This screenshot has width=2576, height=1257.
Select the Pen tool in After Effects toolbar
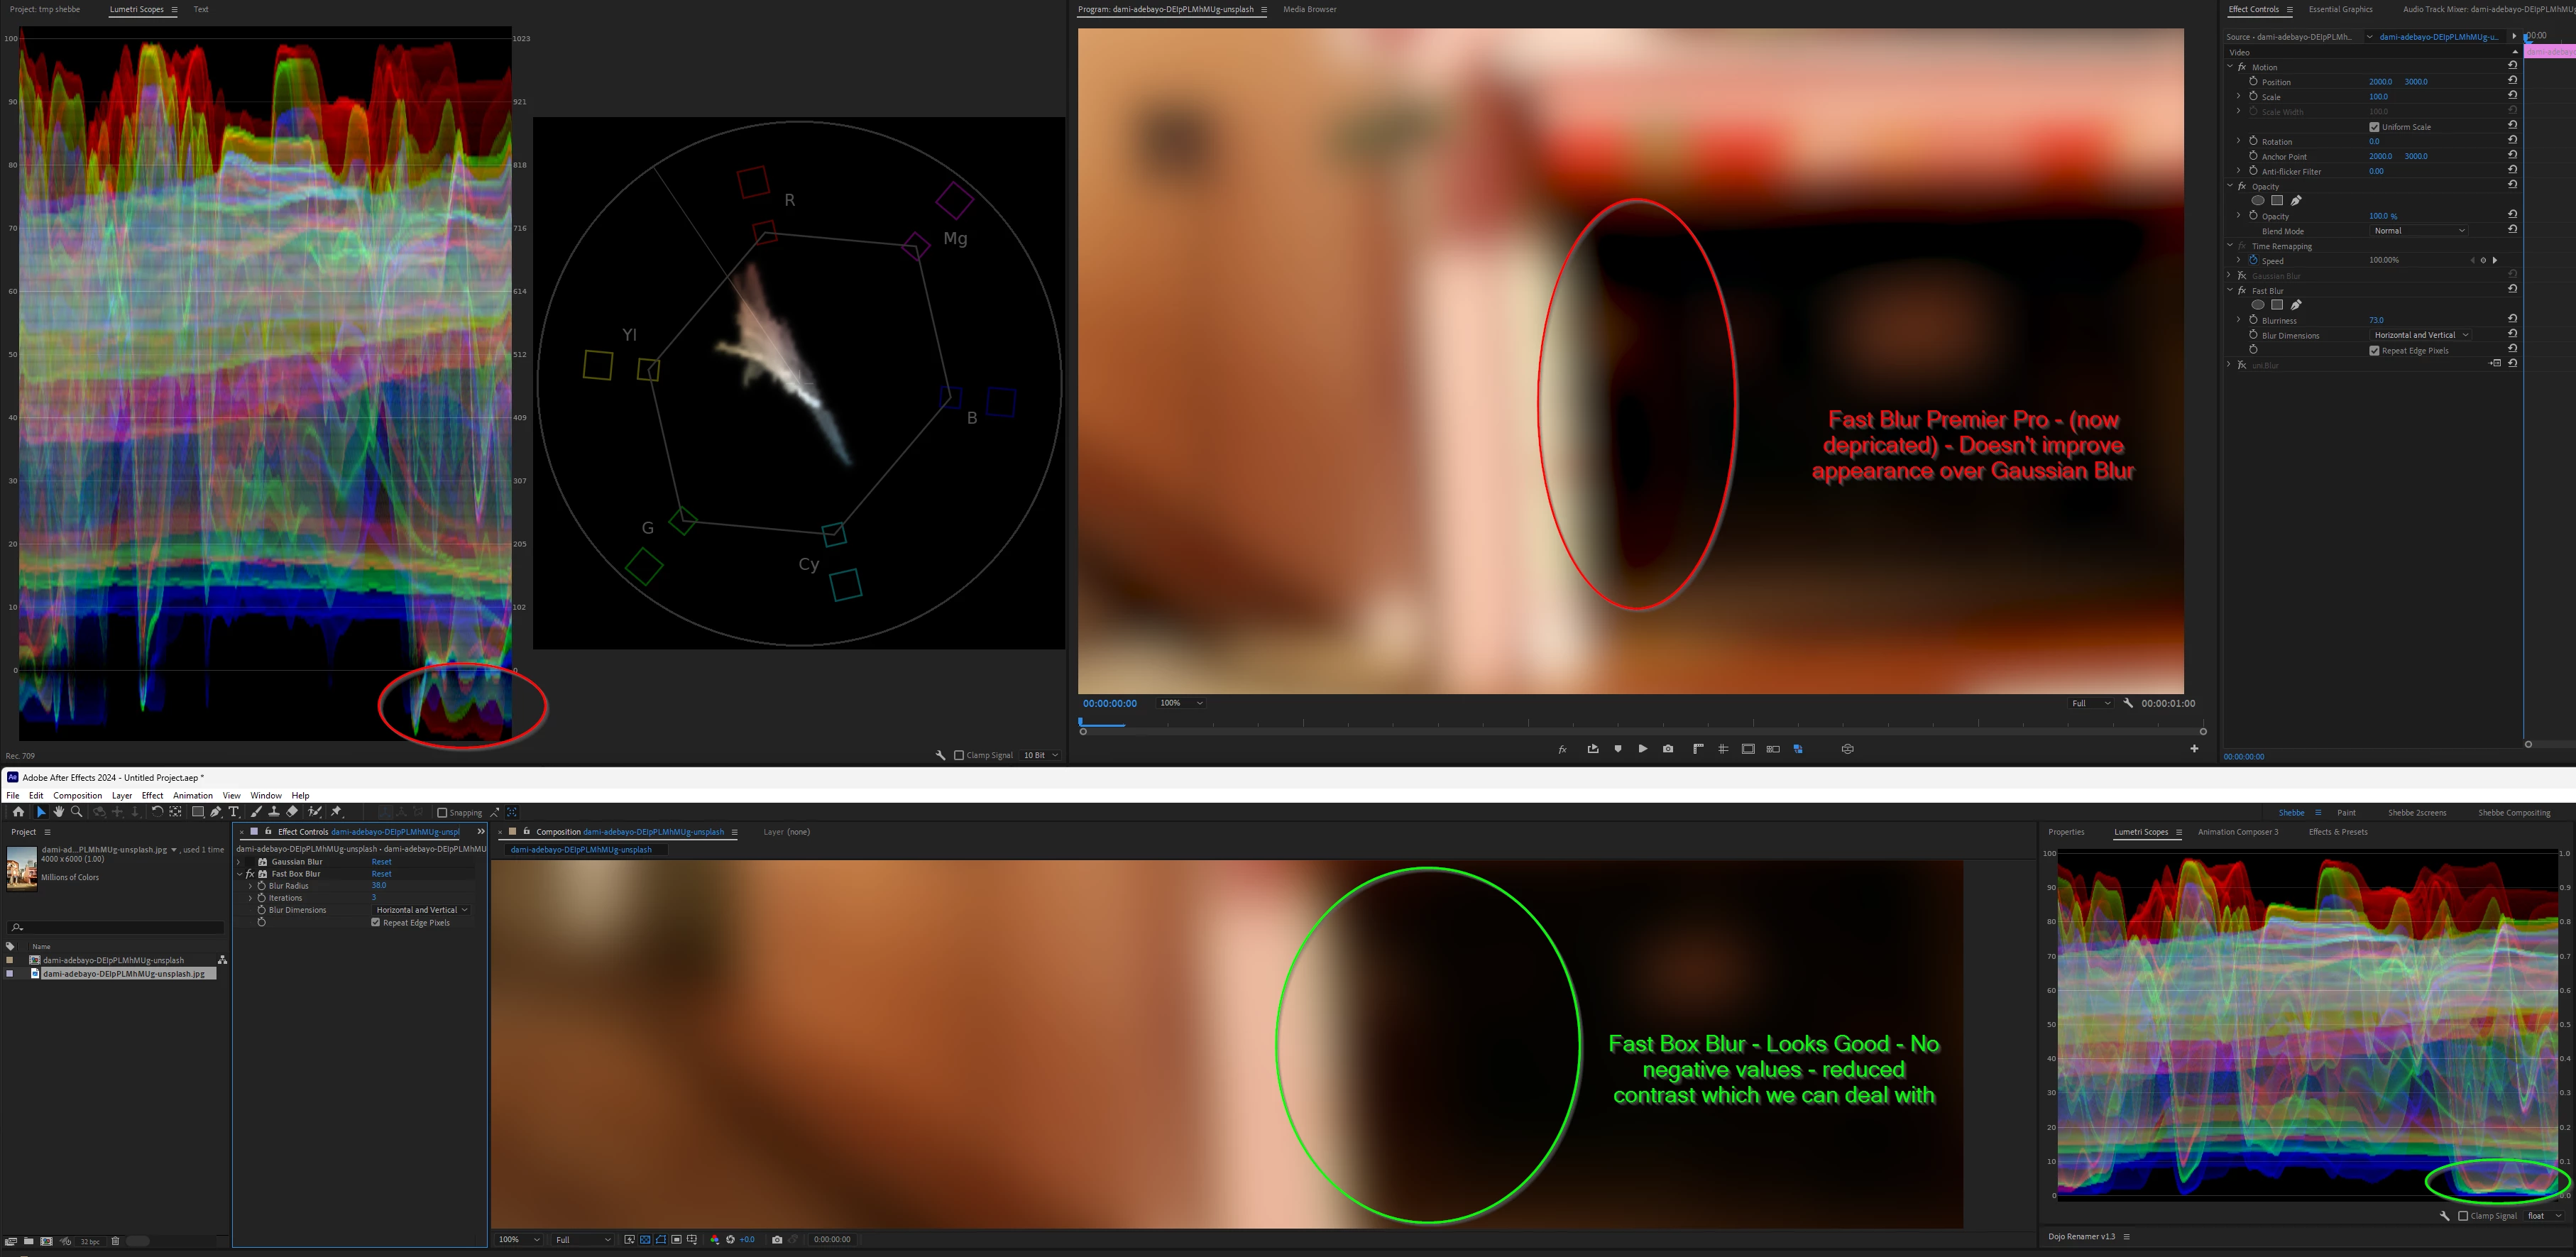(216, 812)
